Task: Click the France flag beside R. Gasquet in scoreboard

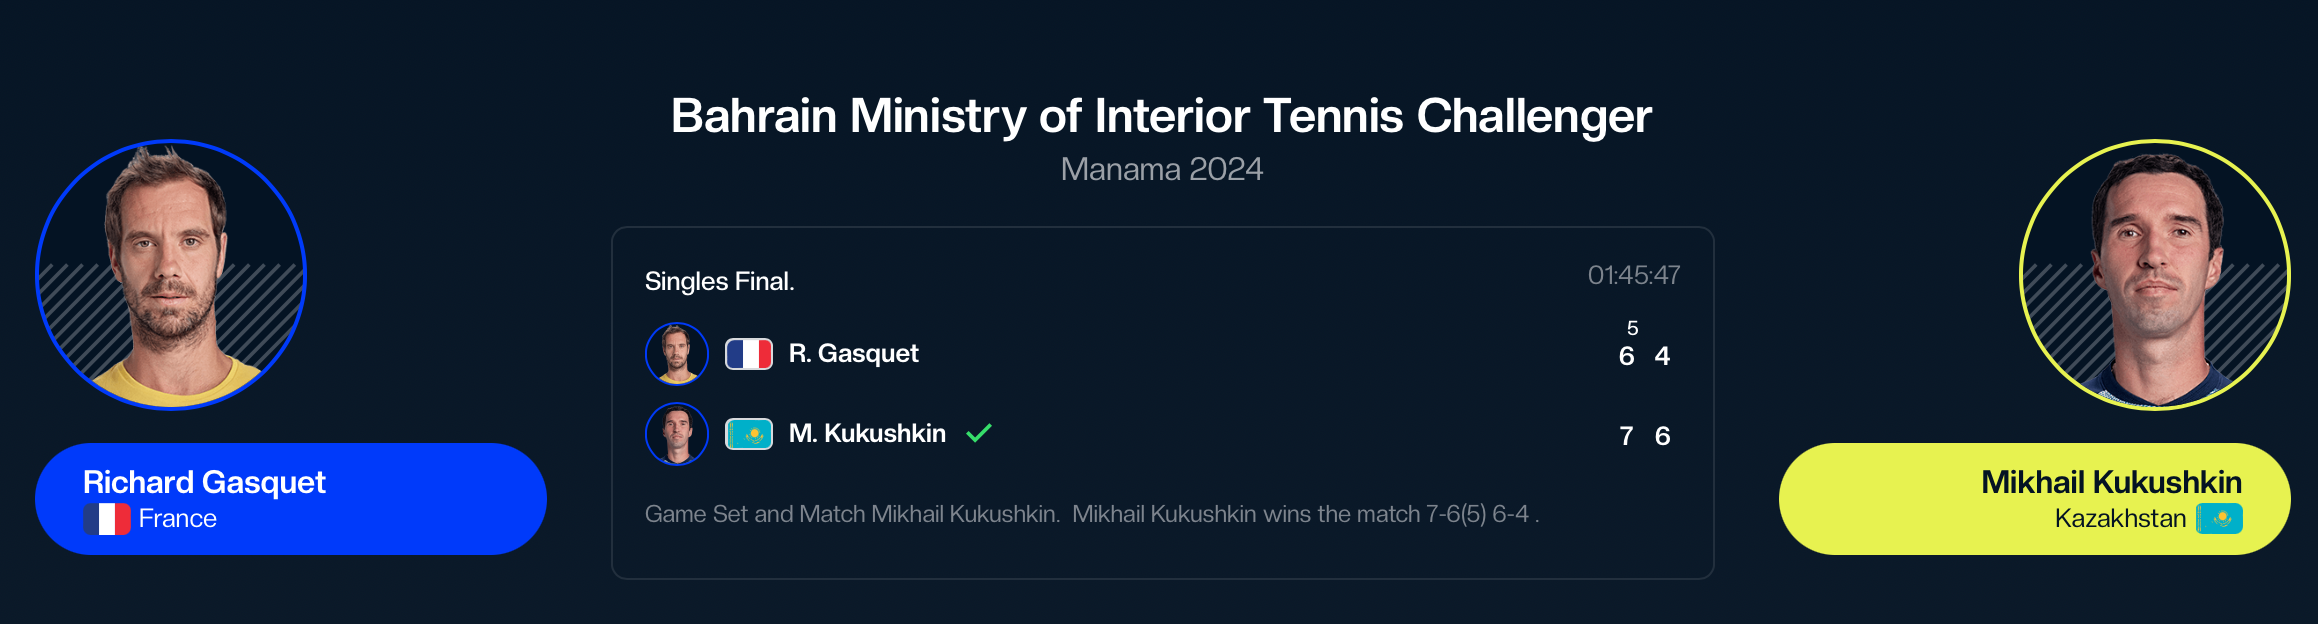Action: (x=749, y=354)
